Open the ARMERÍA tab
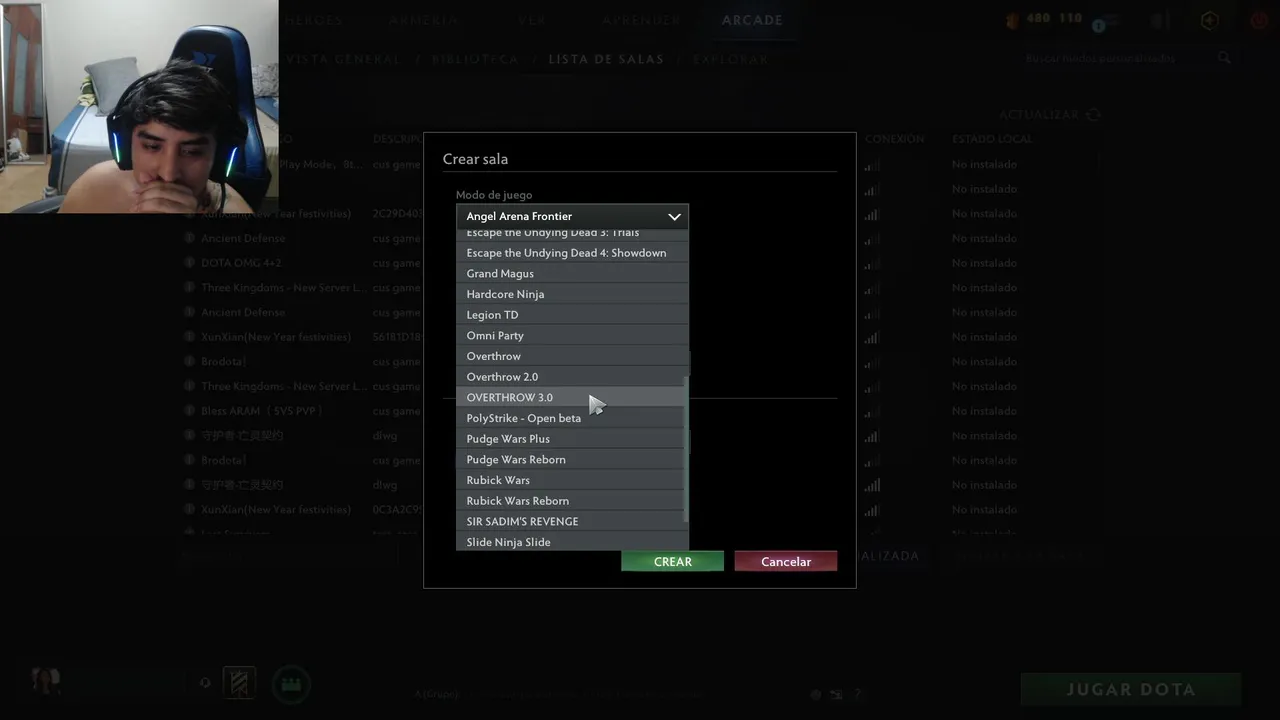Viewport: 1280px width, 720px height. click(x=424, y=20)
